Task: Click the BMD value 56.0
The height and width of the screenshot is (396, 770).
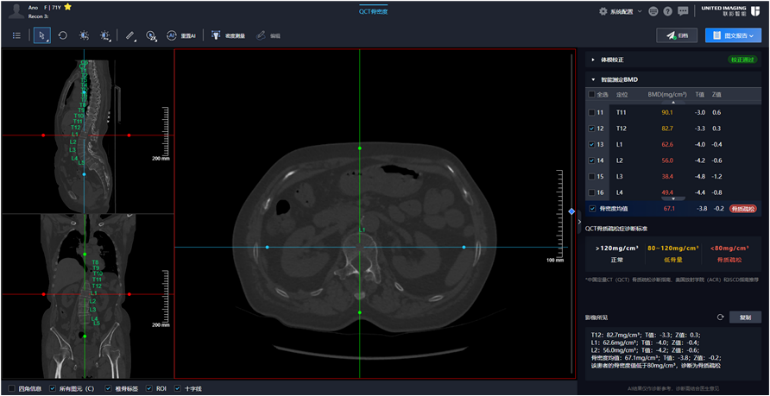Action: (667, 161)
